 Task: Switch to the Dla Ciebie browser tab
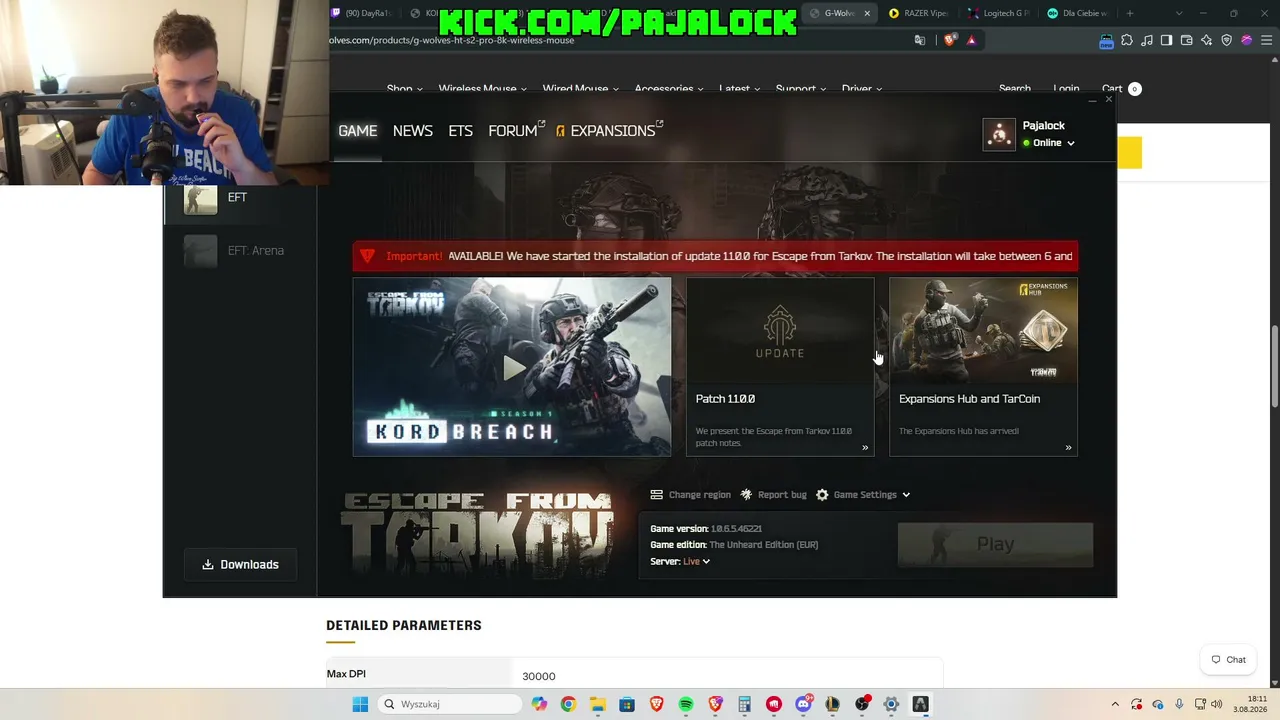(1078, 13)
